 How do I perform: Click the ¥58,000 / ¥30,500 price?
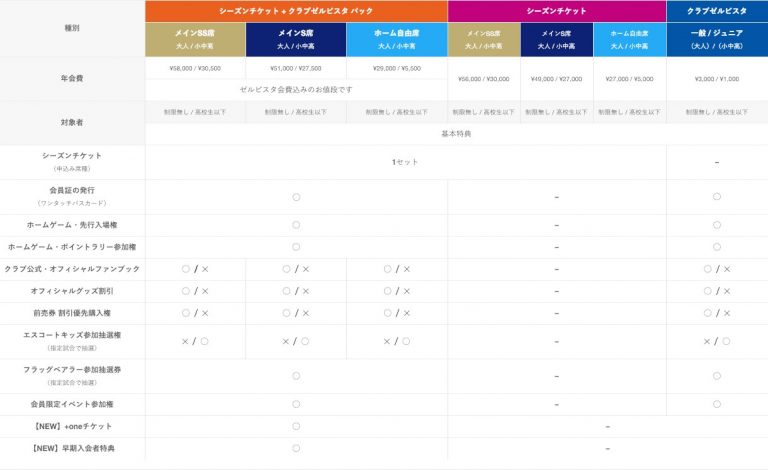(x=195, y=68)
